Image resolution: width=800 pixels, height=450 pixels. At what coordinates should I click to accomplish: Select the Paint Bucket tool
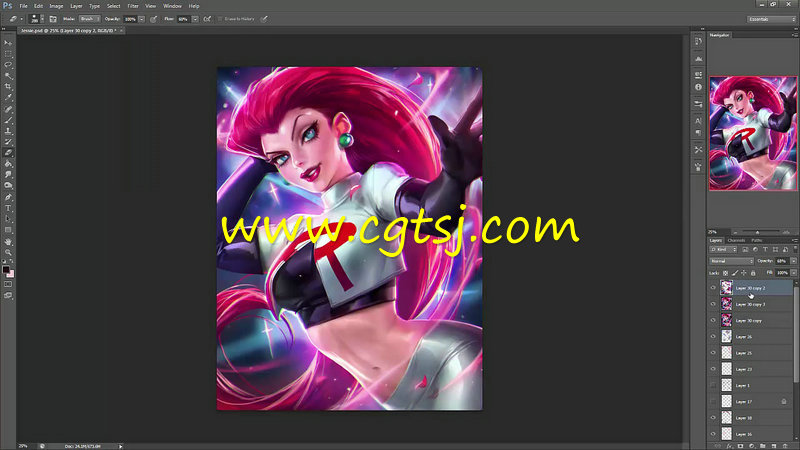[8, 164]
